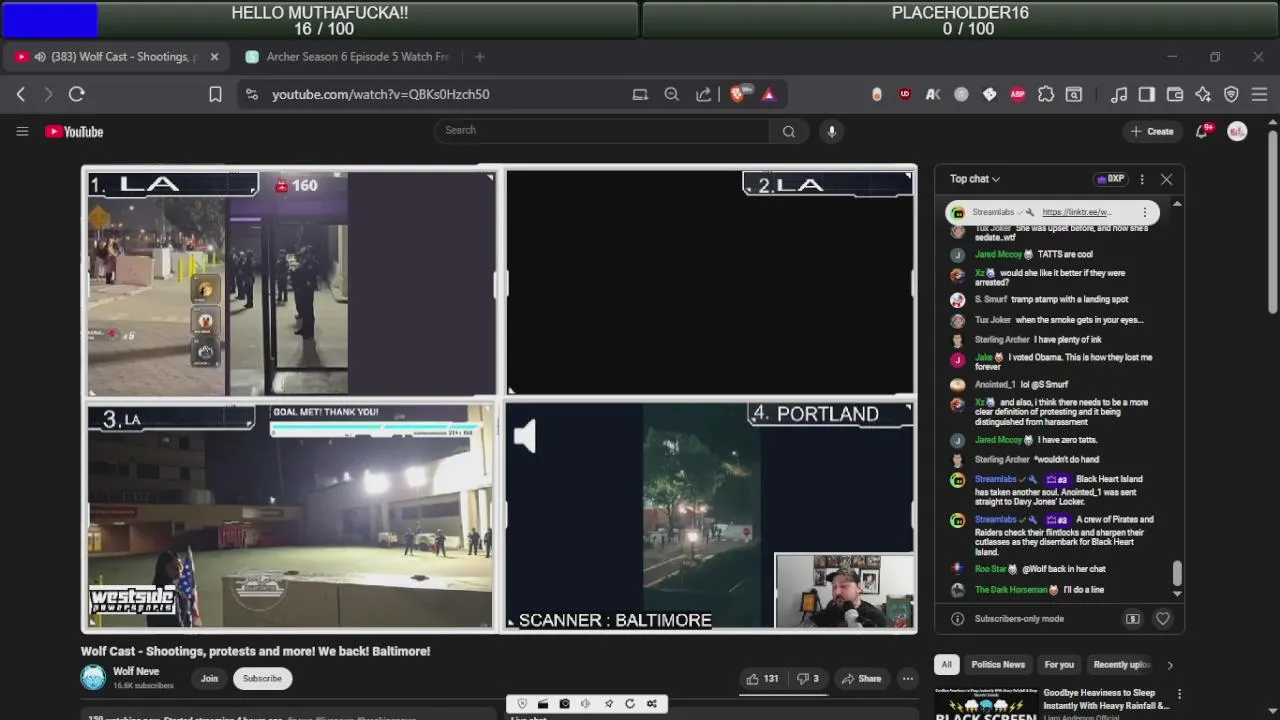This screenshot has height=720, width=1280.
Task: Open the Brave Shields lion icon
Action: (738, 94)
